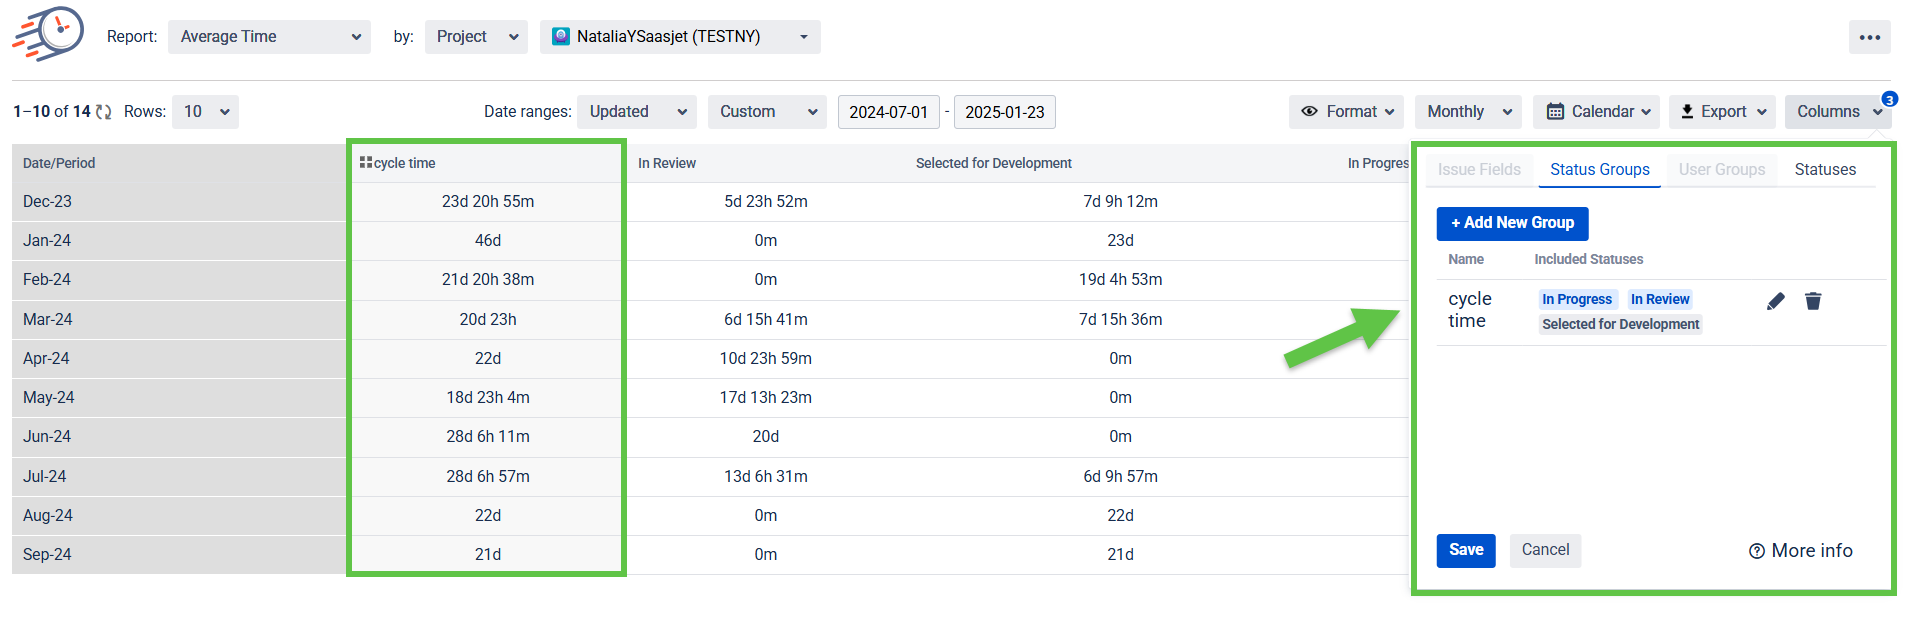This screenshot has width=1905, height=619.
Task: Open the Rows per page dropdown
Action: click(205, 112)
